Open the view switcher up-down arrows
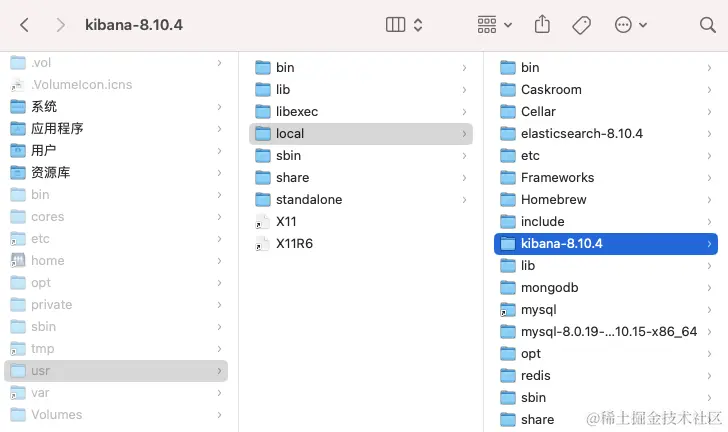The image size is (728, 432). [418, 25]
